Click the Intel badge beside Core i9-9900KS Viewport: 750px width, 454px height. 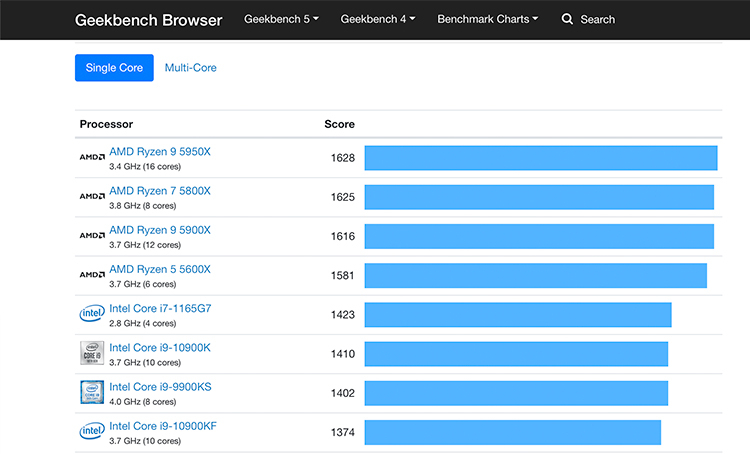click(x=91, y=392)
